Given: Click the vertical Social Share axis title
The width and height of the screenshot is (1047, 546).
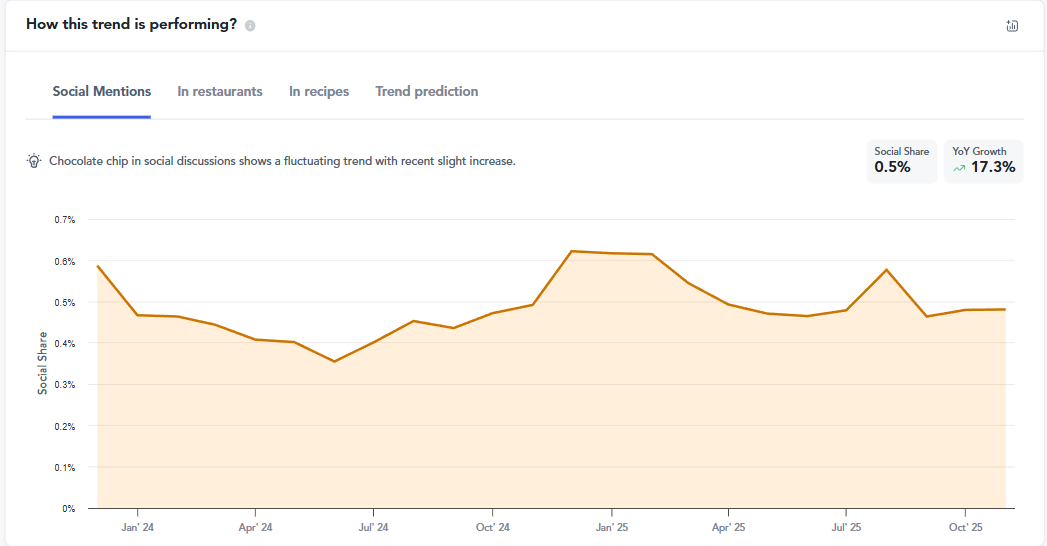Looking at the screenshot, I should click(42, 363).
